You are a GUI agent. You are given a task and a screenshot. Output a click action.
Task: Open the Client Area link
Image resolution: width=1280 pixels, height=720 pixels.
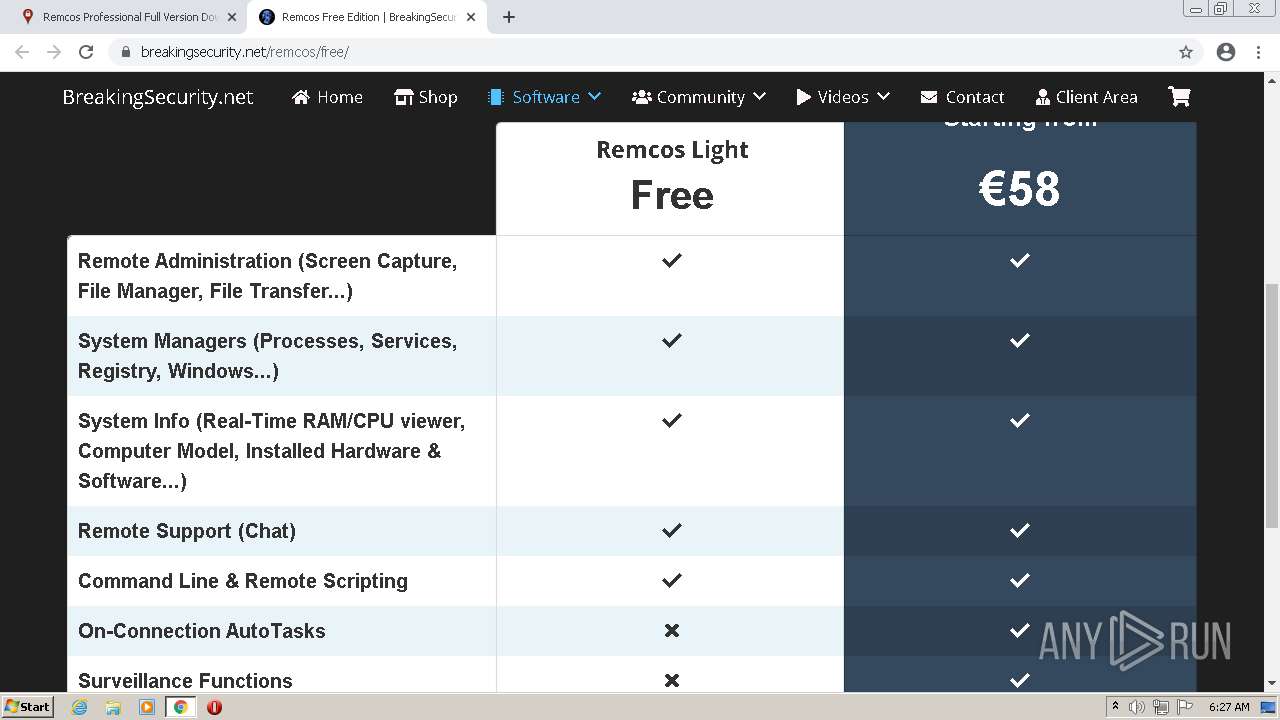(1086, 97)
